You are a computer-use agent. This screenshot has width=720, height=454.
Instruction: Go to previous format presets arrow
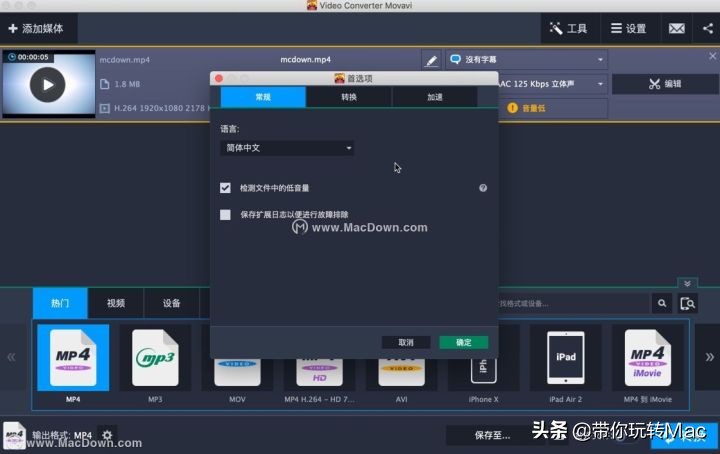click(x=11, y=357)
